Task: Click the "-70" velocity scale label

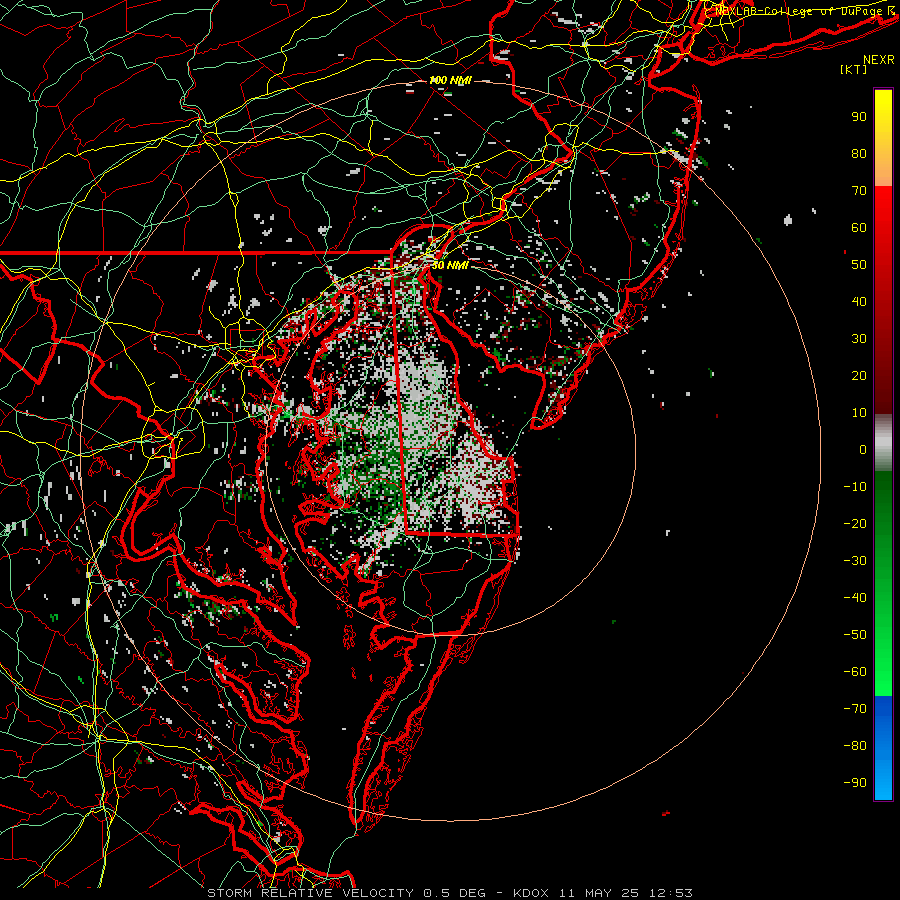Action: point(855,708)
